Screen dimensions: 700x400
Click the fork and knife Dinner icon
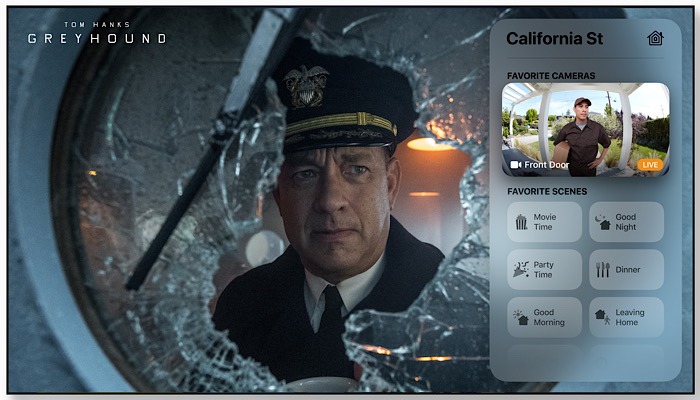click(603, 270)
